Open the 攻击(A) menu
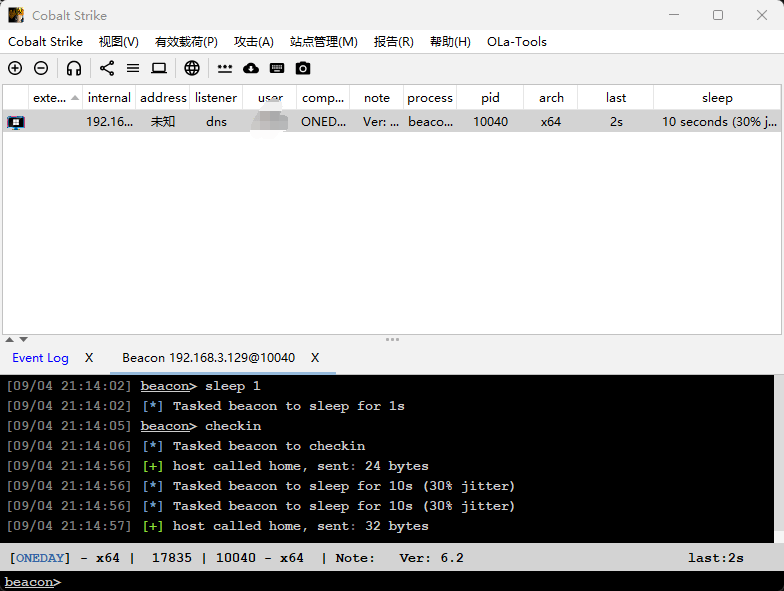The height and width of the screenshot is (591, 784). click(253, 42)
